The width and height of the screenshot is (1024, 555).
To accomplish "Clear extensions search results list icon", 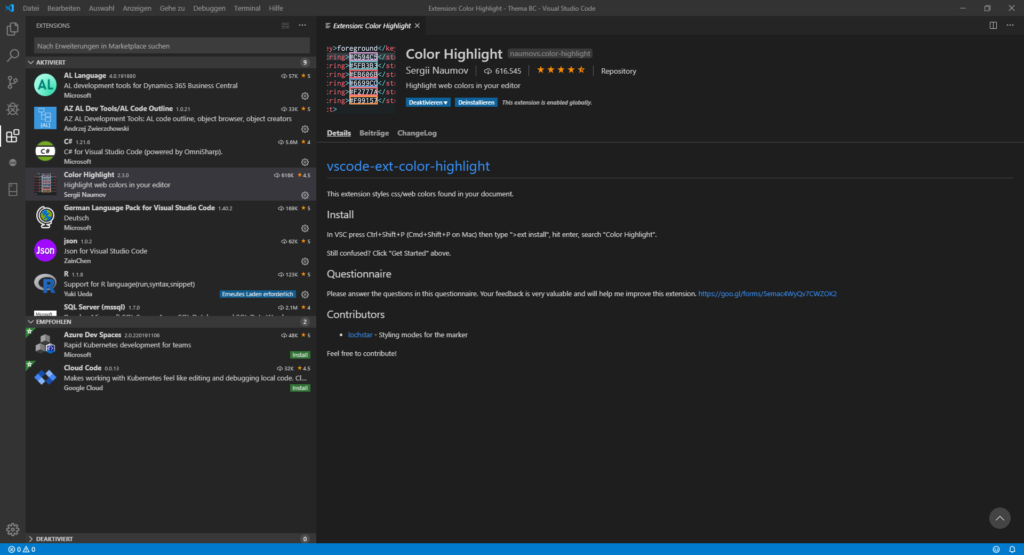I will (x=285, y=25).
